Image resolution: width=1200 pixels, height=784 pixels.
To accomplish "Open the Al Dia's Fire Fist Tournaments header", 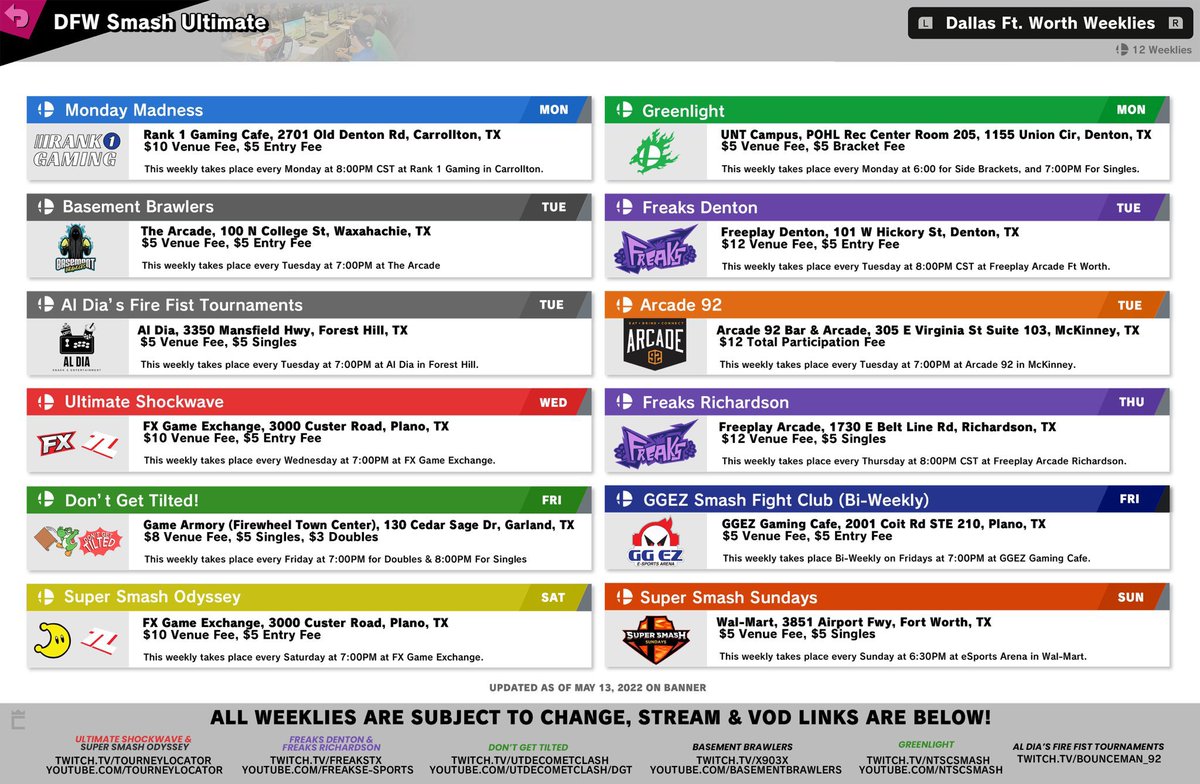I will pyautogui.click(x=309, y=305).
